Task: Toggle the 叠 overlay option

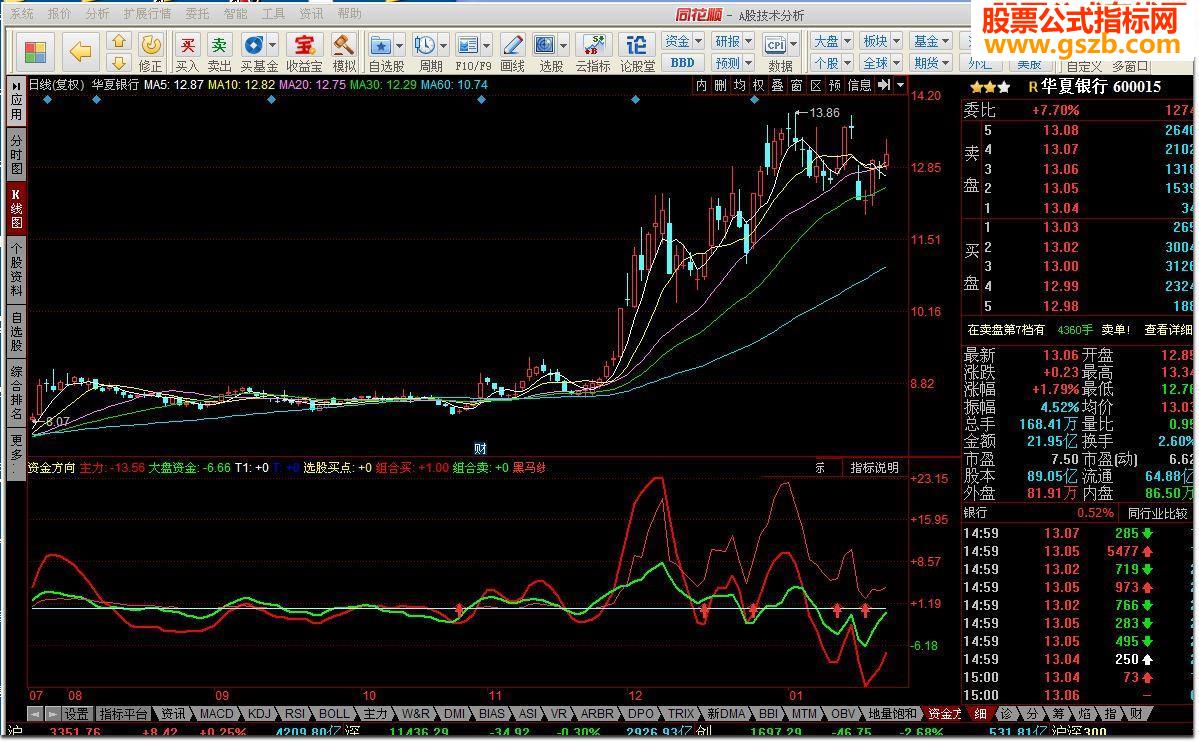Action: click(778, 85)
